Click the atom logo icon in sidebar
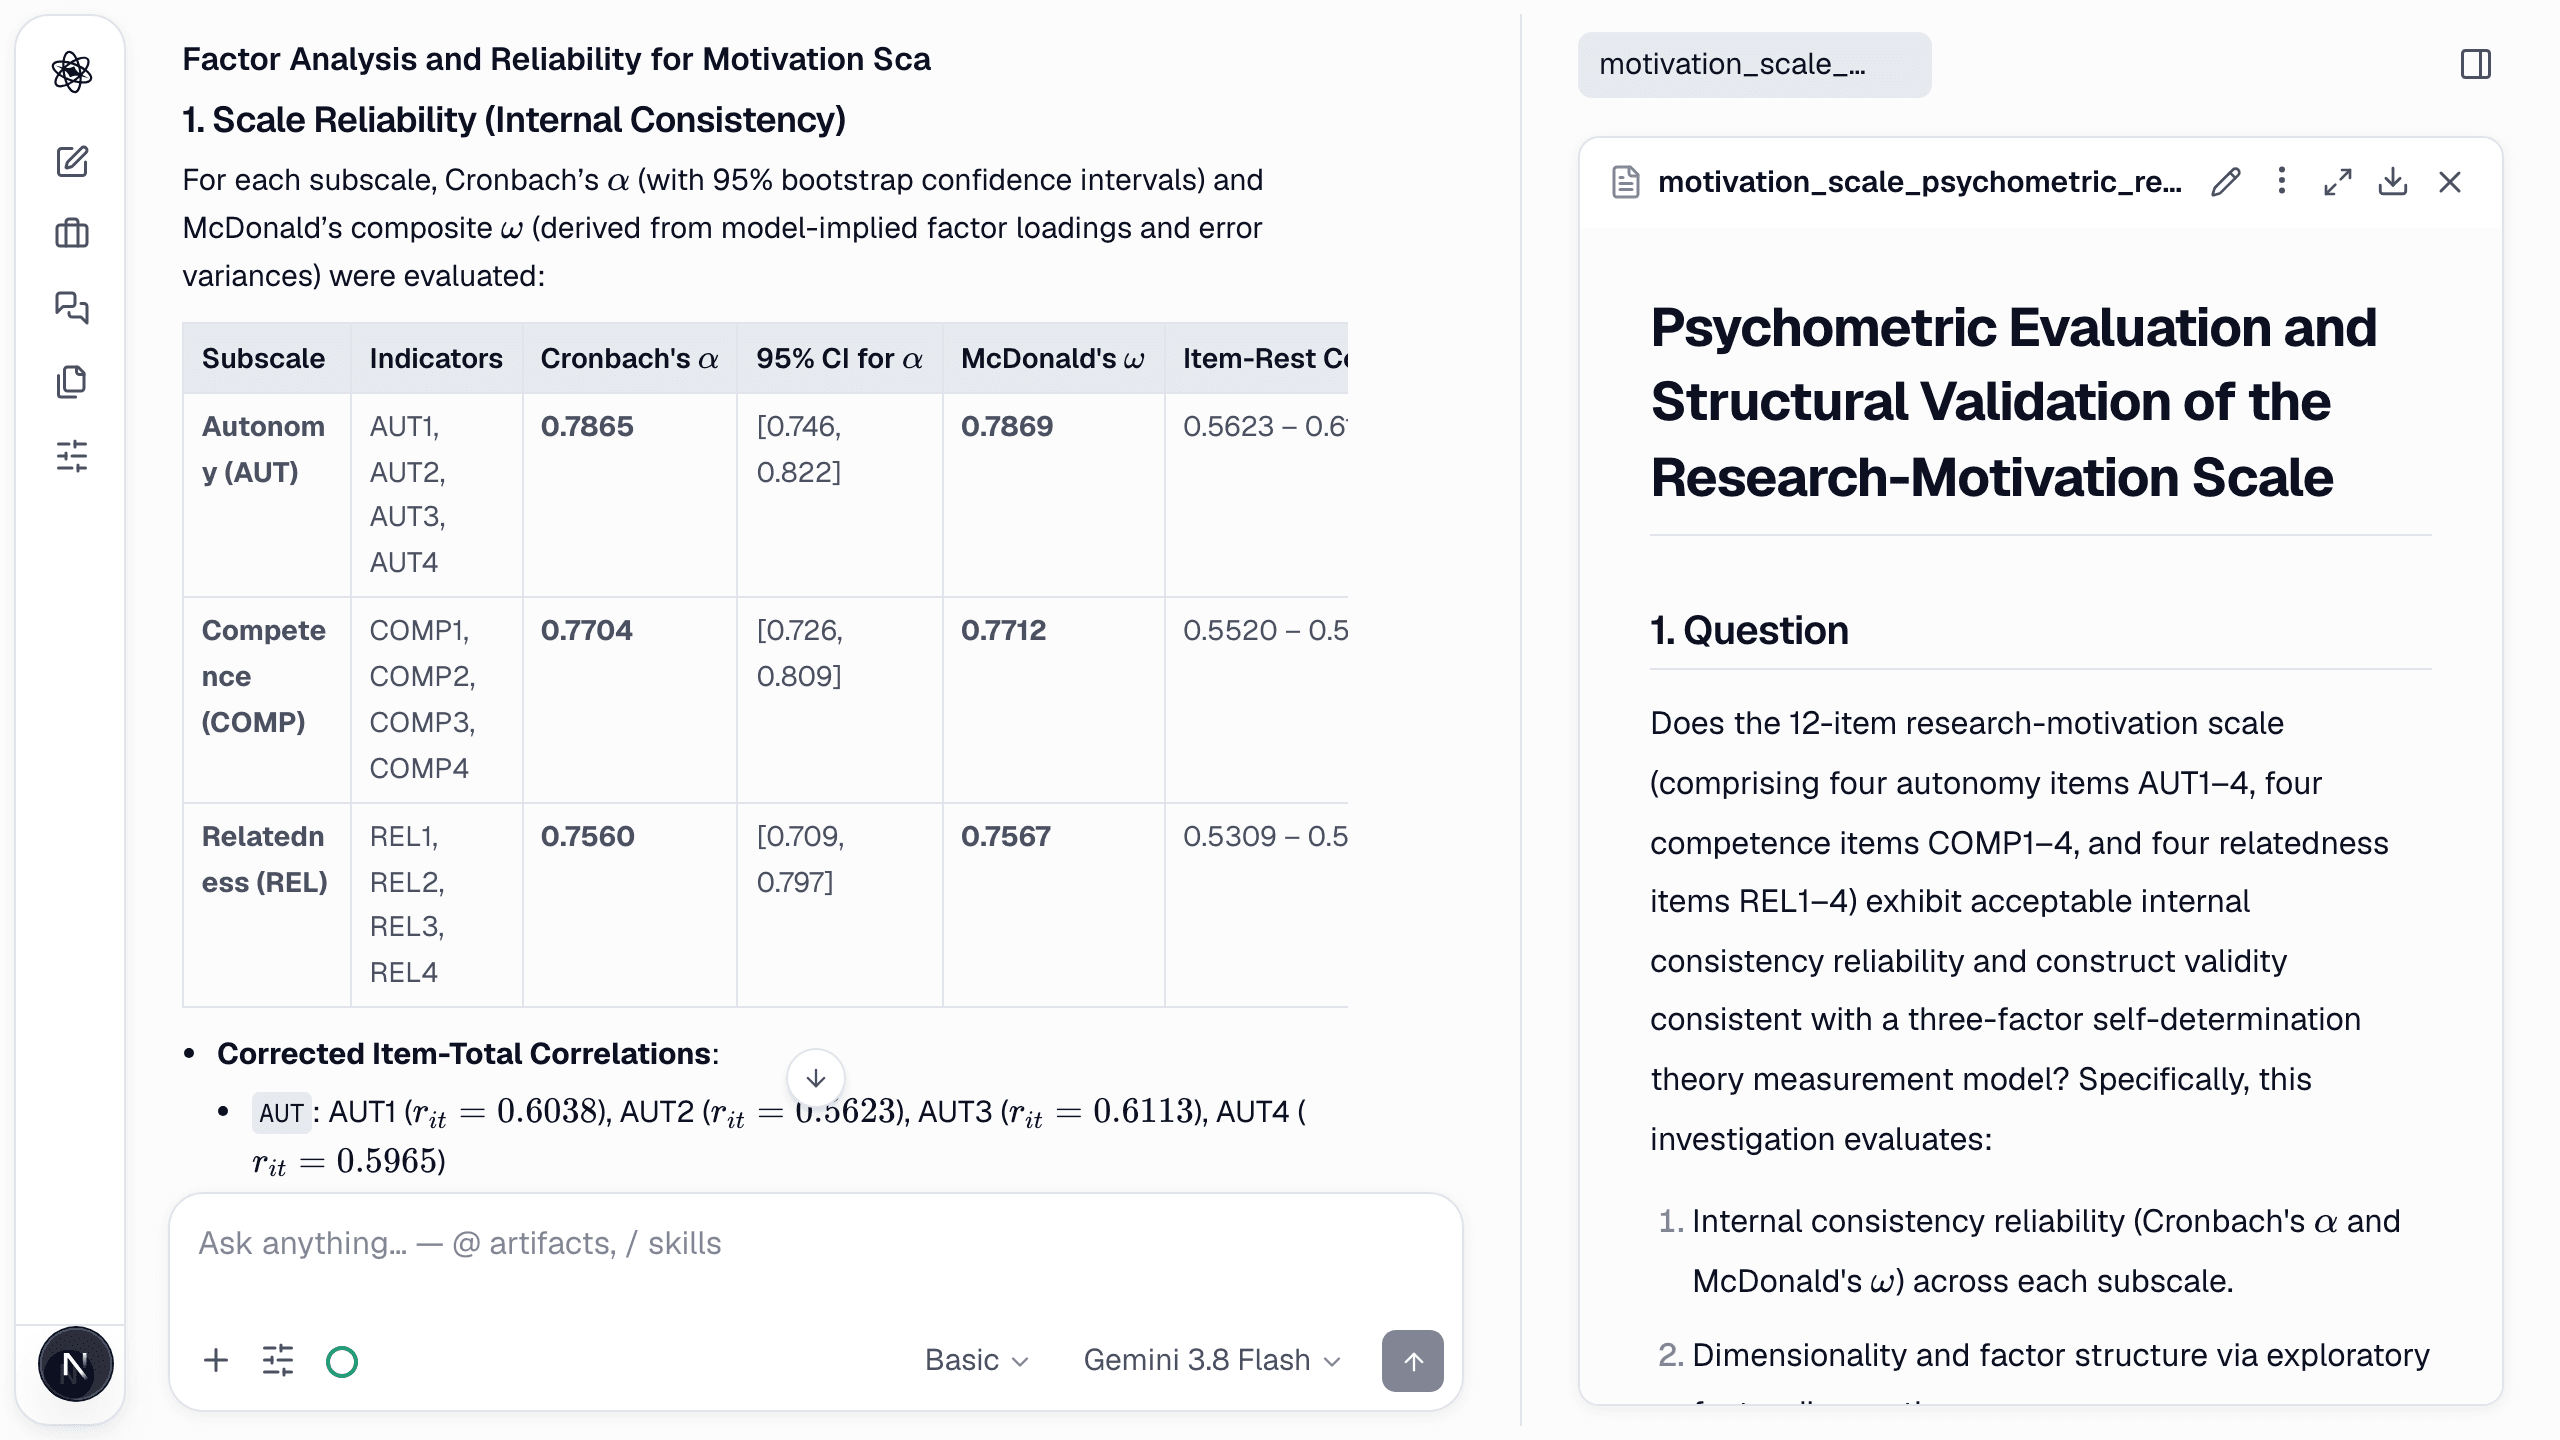The width and height of the screenshot is (2560, 1440). tap(72, 72)
